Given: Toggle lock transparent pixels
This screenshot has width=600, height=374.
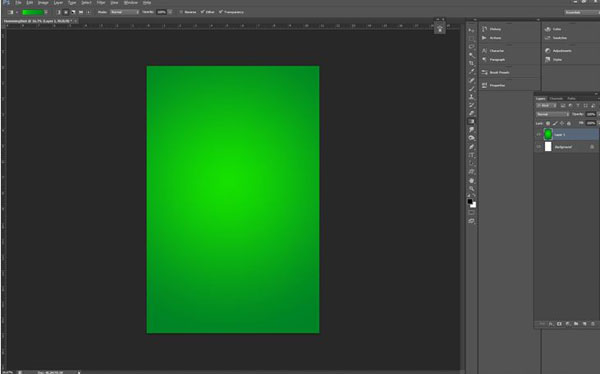Looking at the screenshot, I should [x=548, y=123].
